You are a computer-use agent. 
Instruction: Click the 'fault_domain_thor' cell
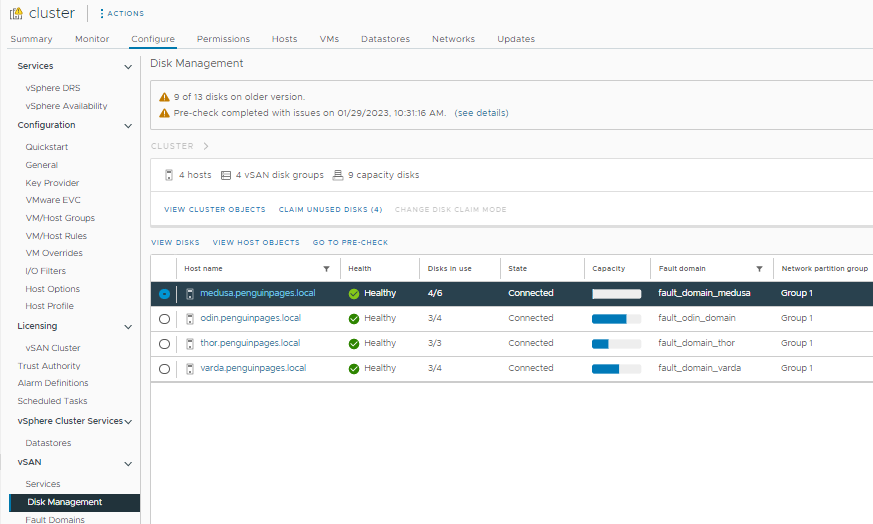tap(697, 343)
